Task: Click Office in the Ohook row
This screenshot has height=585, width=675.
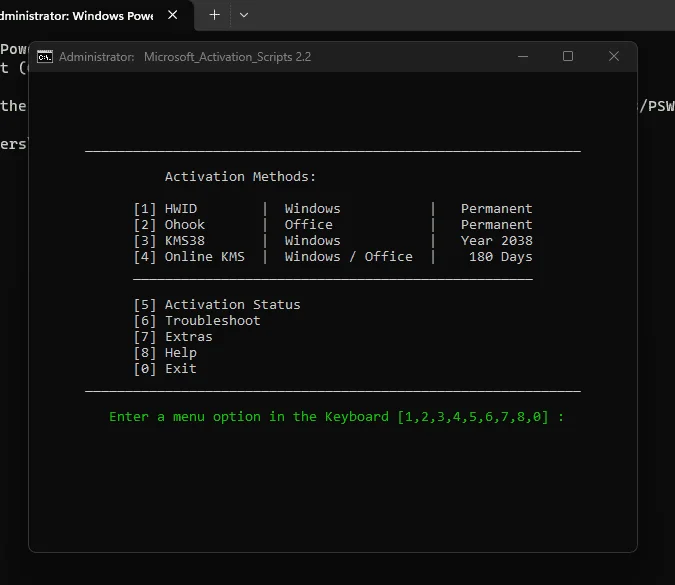Action: (x=309, y=225)
